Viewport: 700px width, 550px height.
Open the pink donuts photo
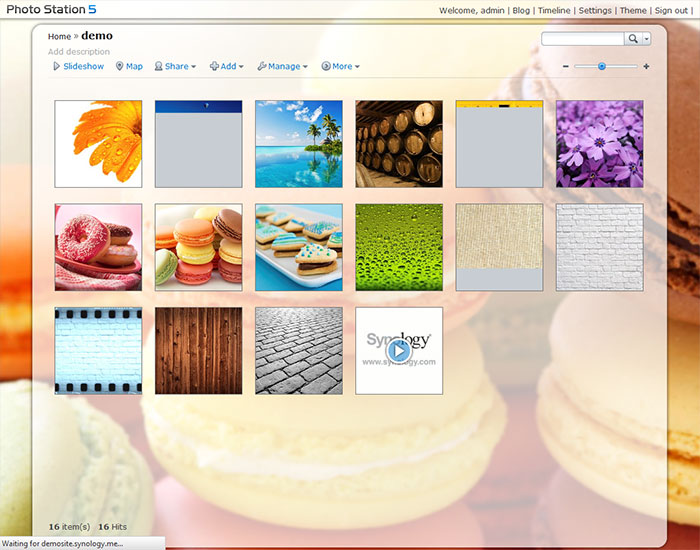tap(98, 247)
